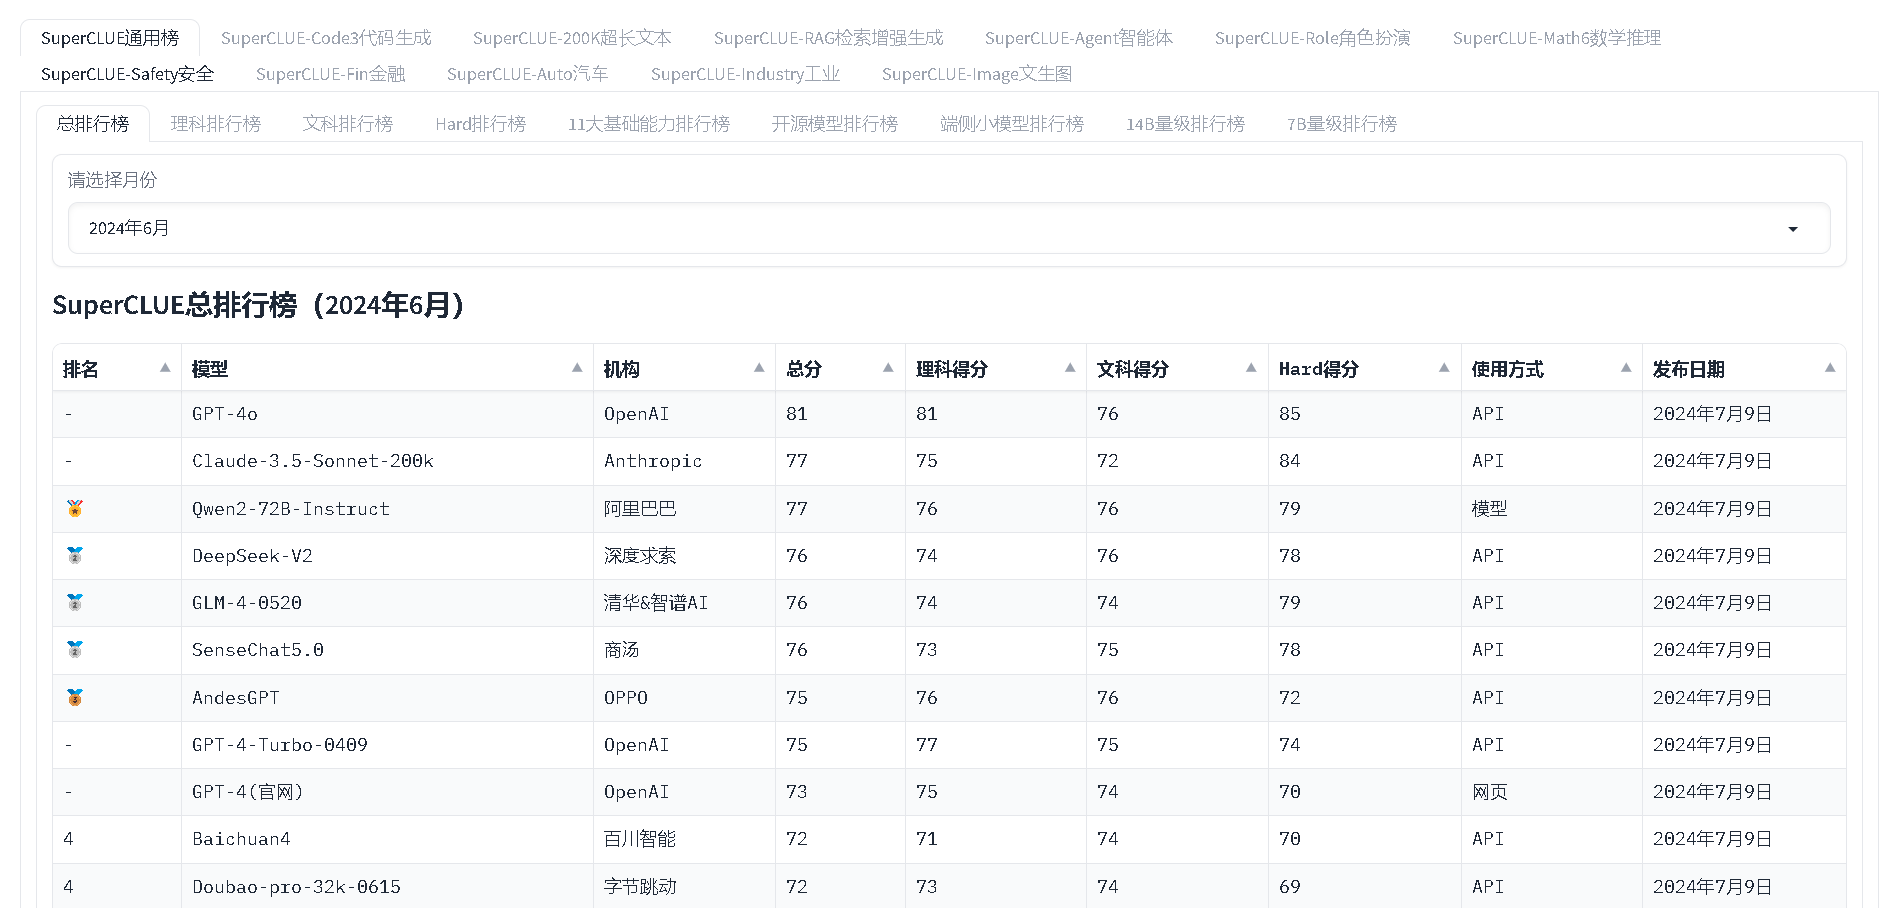
Task: Click the gold medal icon beside Qwen2-72B-Instruct
Action: tap(74, 508)
